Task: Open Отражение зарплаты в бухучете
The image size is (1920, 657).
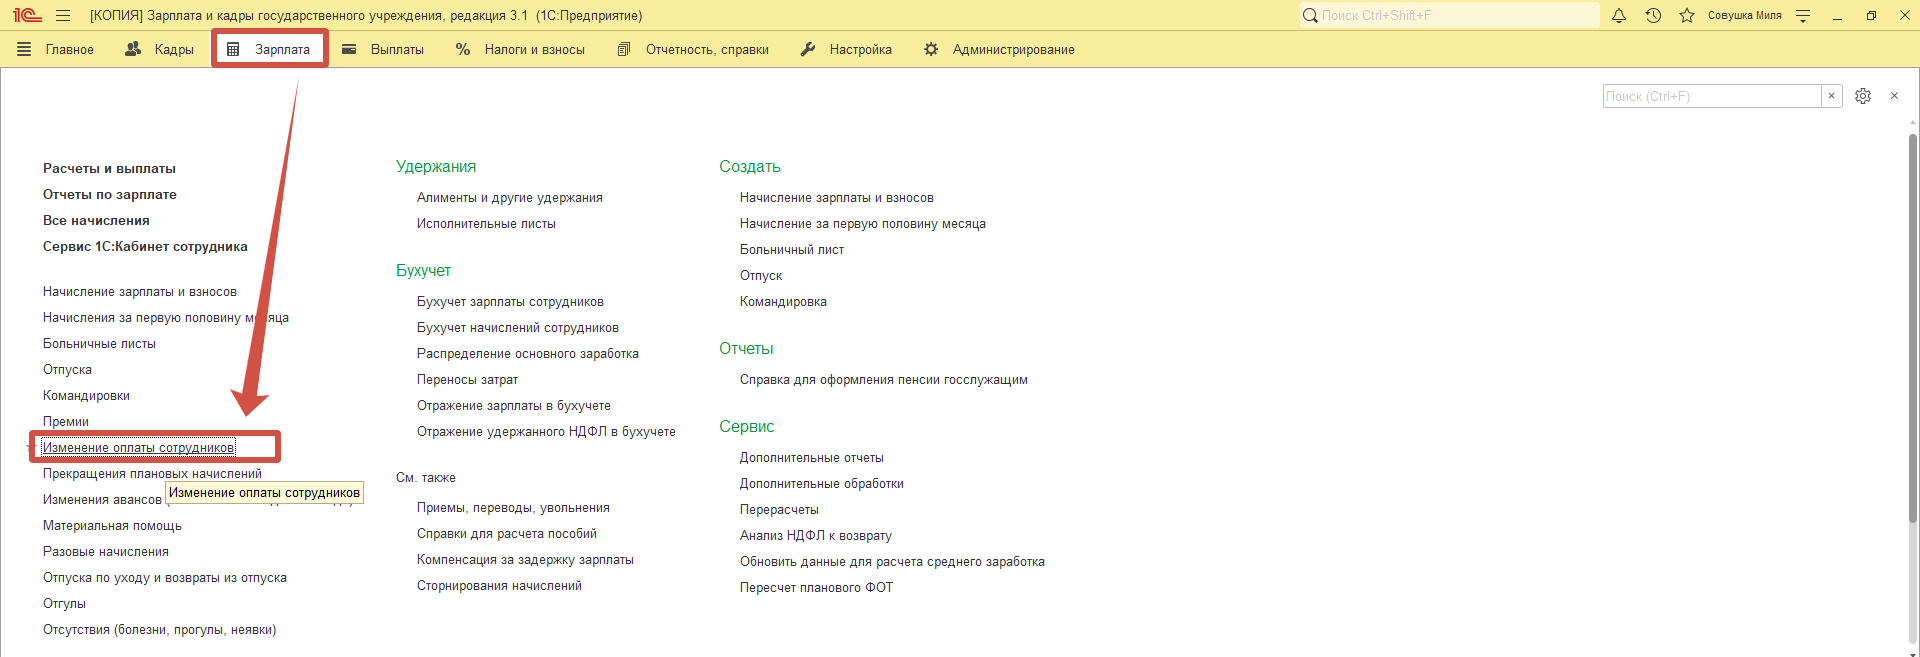Action: click(514, 406)
